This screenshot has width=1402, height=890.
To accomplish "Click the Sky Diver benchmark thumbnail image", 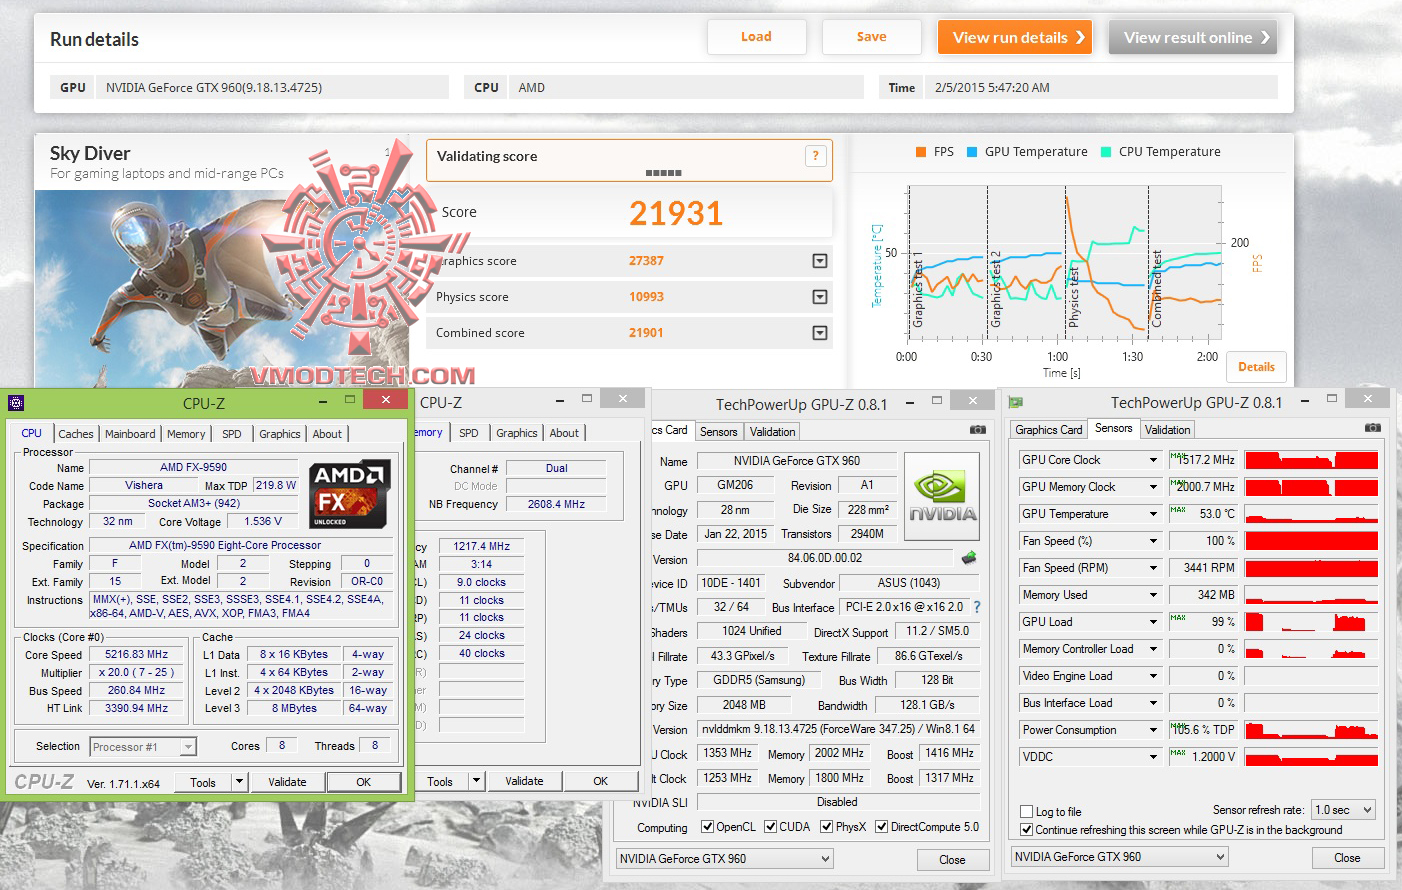I will pyautogui.click(x=222, y=289).
